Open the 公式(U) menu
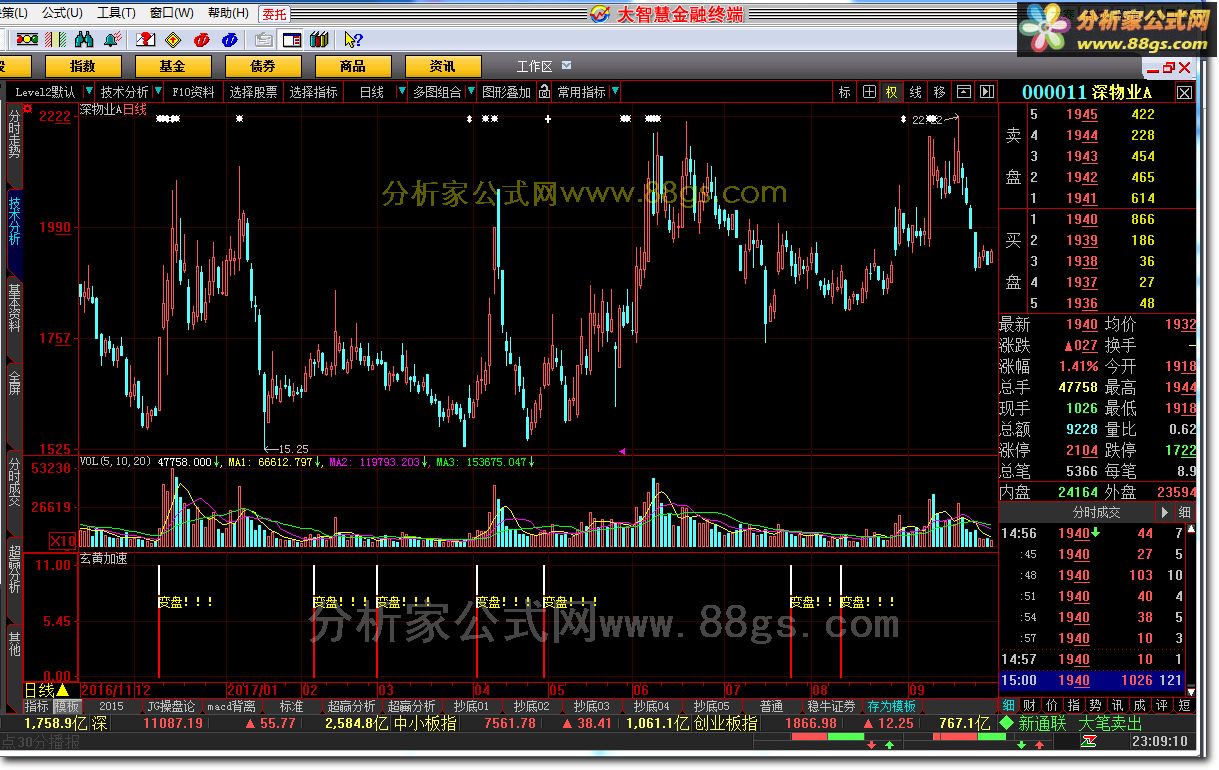 point(62,13)
